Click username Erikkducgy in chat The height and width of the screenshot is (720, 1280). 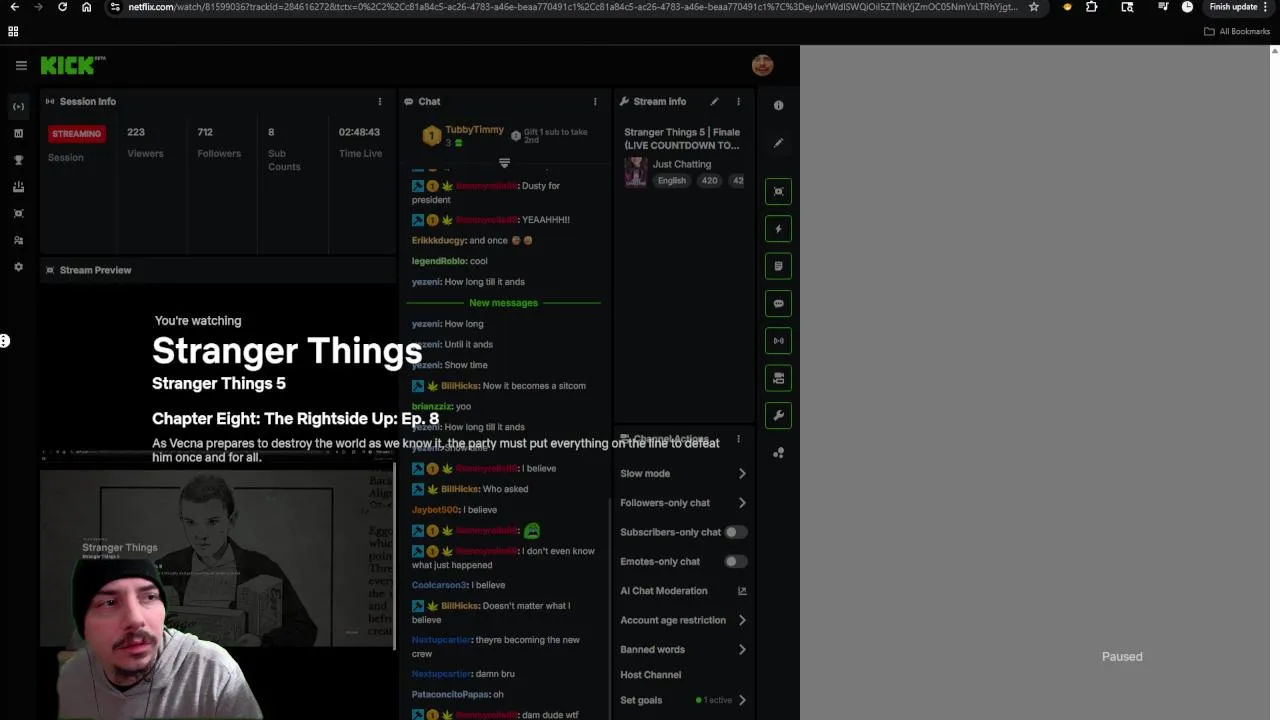tap(439, 241)
